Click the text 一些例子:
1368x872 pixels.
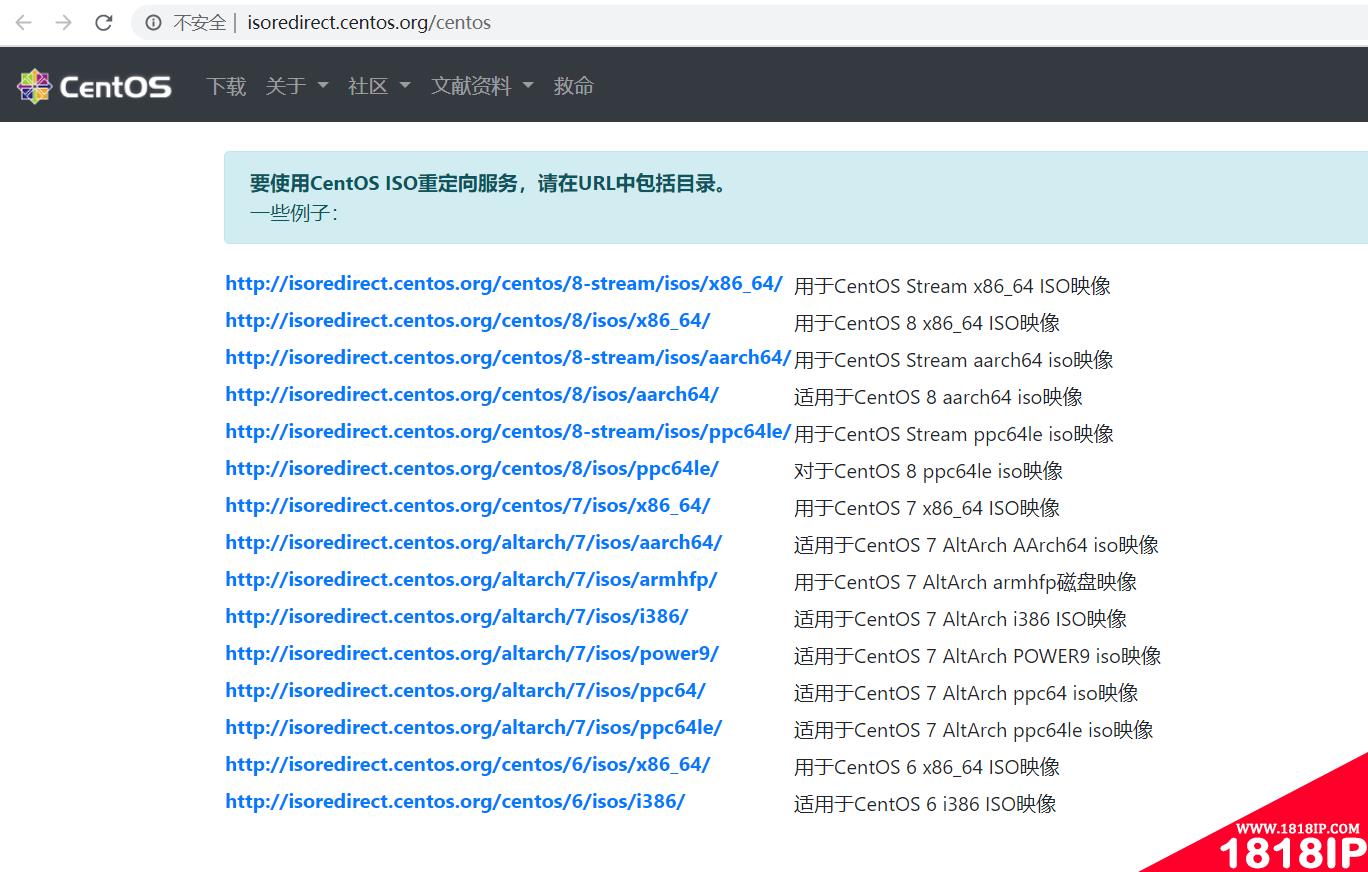(294, 213)
